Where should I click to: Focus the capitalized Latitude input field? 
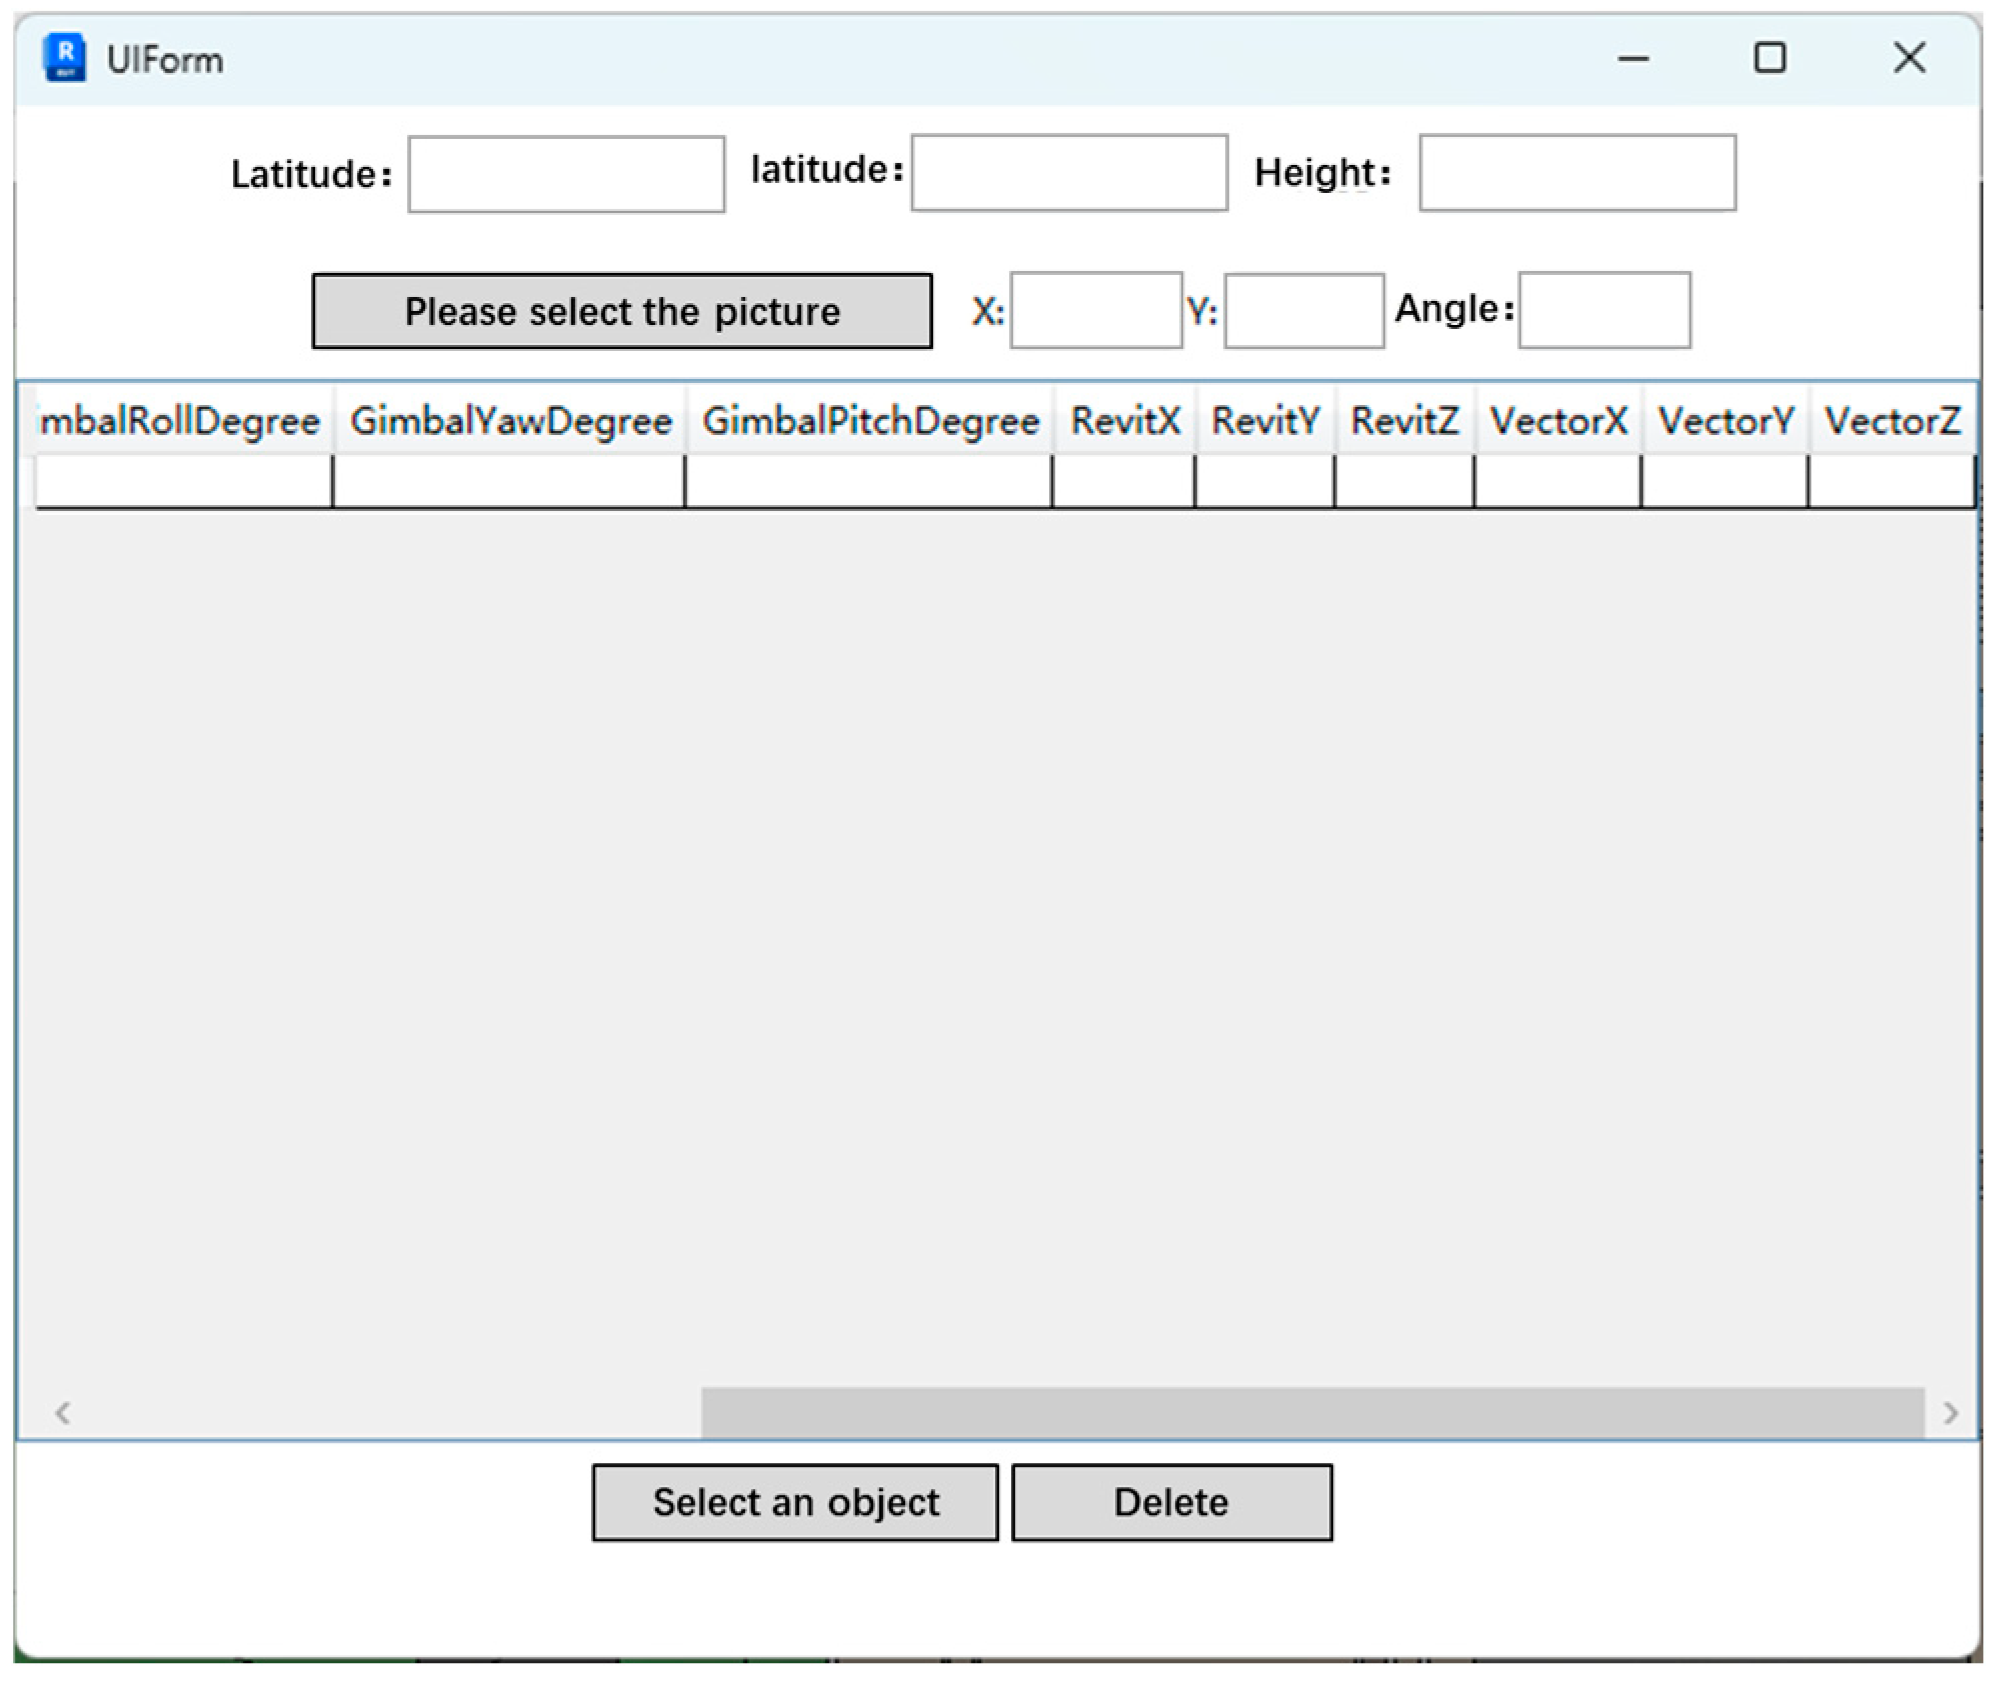coord(566,174)
